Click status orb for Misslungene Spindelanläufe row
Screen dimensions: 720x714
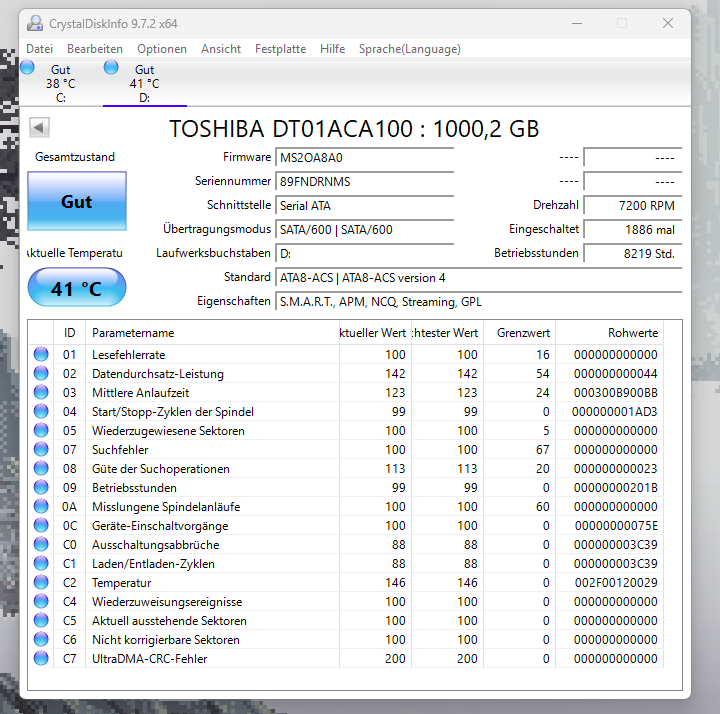tap(41, 506)
